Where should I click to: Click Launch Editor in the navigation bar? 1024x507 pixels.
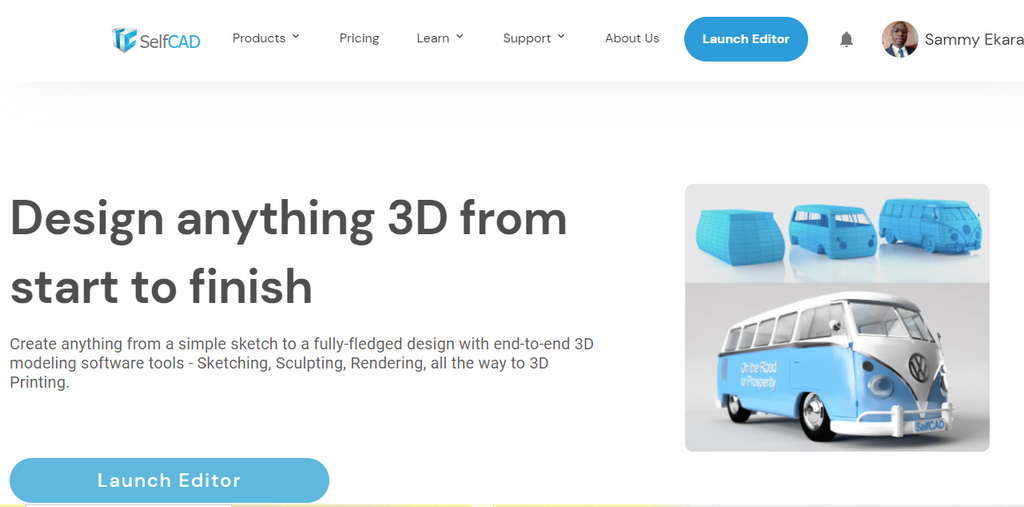pyautogui.click(x=746, y=39)
